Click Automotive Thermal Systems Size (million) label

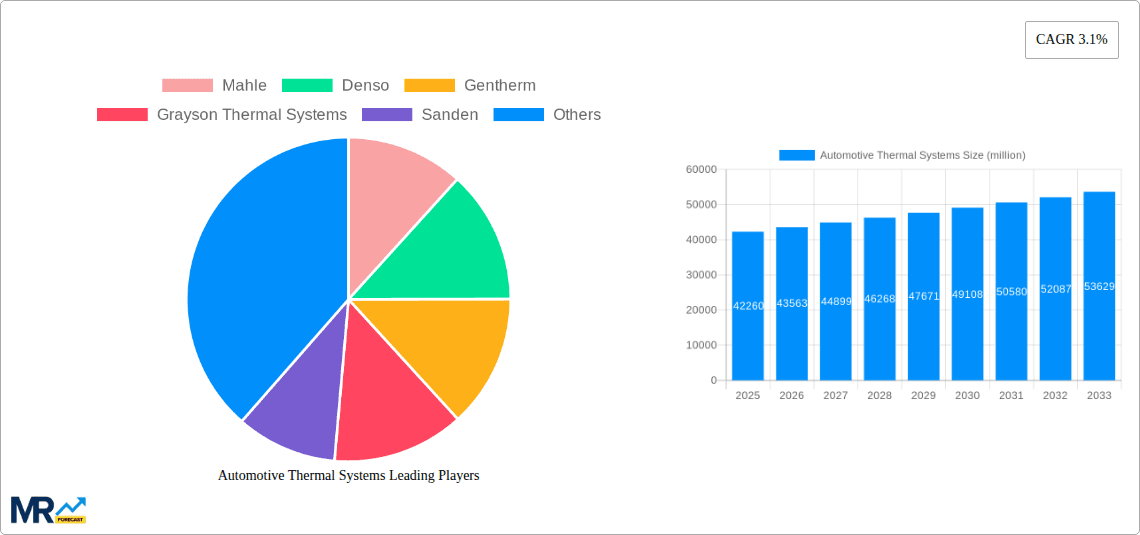point(923,155)
